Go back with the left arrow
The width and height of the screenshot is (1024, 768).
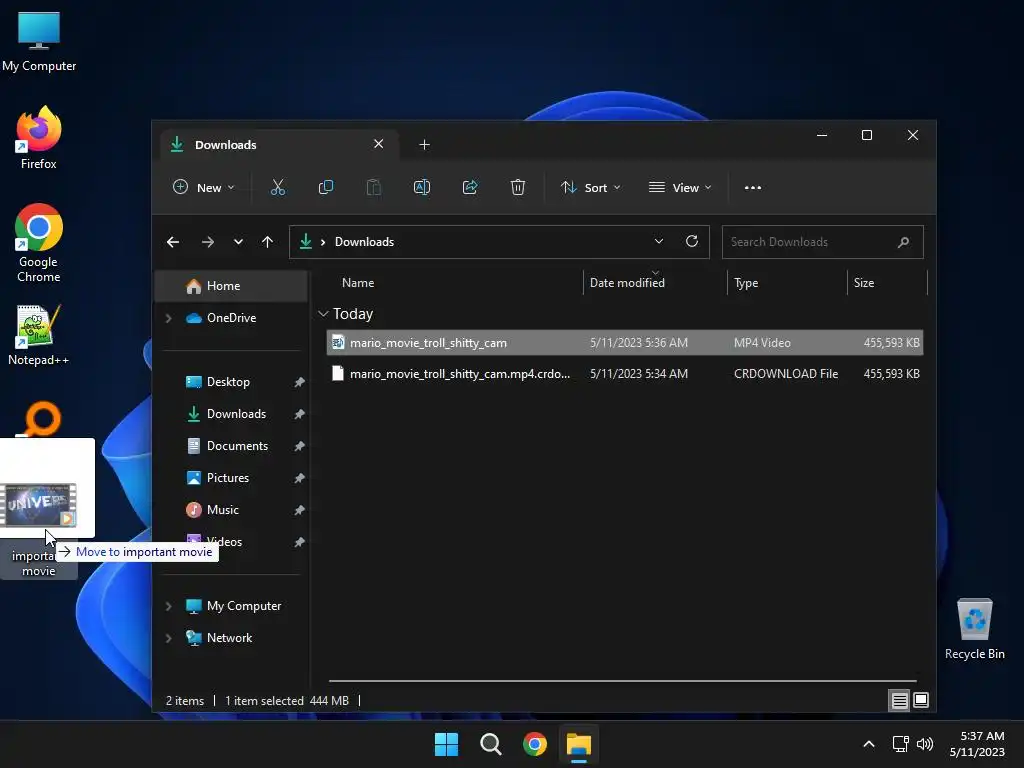[172, 242]
